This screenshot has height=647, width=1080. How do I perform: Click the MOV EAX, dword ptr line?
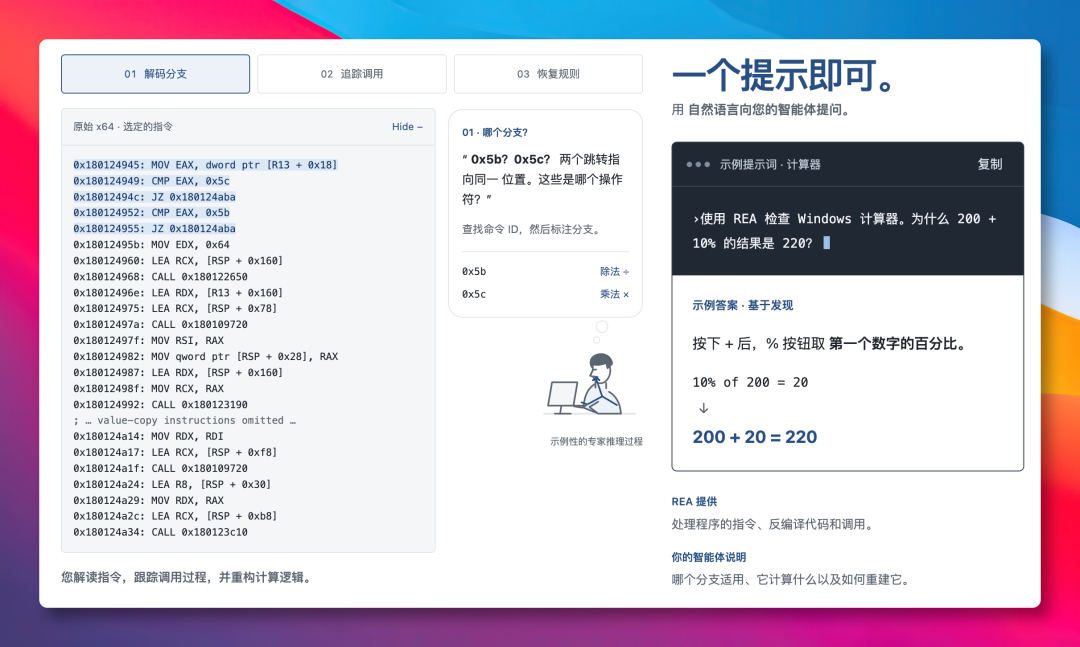[x=205, y=165]
